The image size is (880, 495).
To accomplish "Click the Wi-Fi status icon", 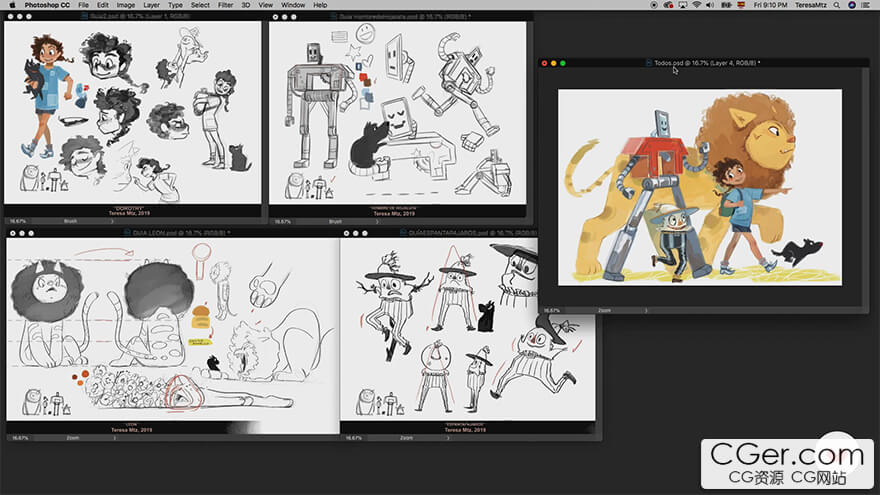I will tap(696, 5).
